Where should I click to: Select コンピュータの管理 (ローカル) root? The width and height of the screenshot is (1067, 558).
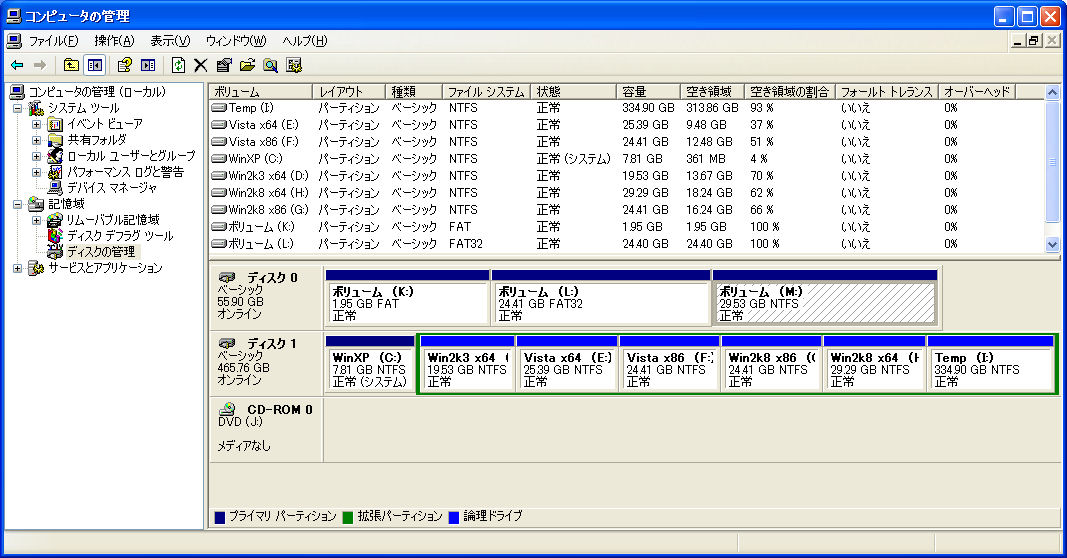click(x=97, y=92)
